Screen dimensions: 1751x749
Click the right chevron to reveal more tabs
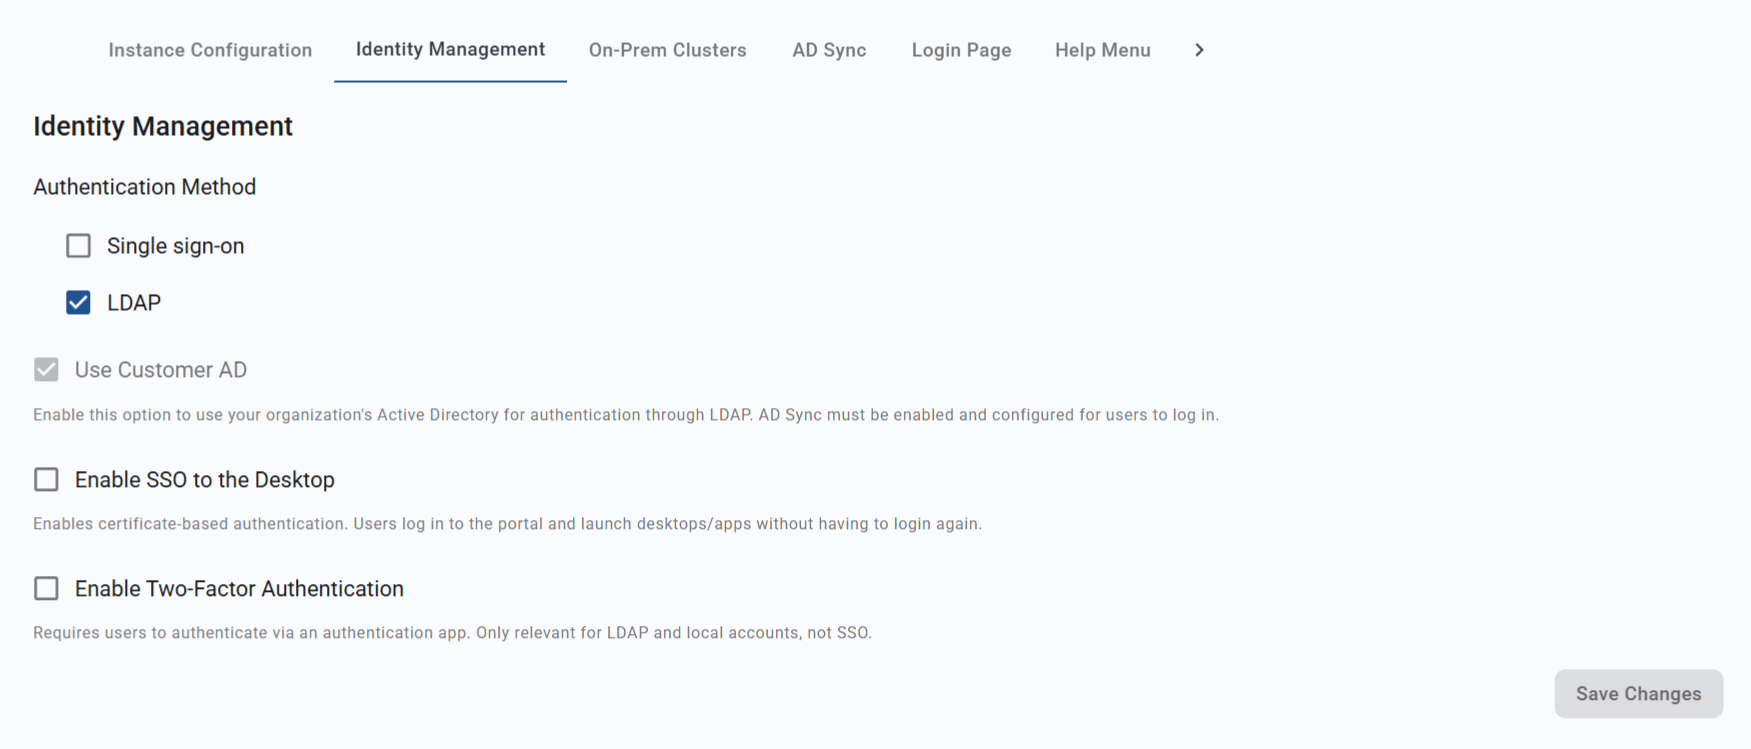click(x=1199, y=50)
